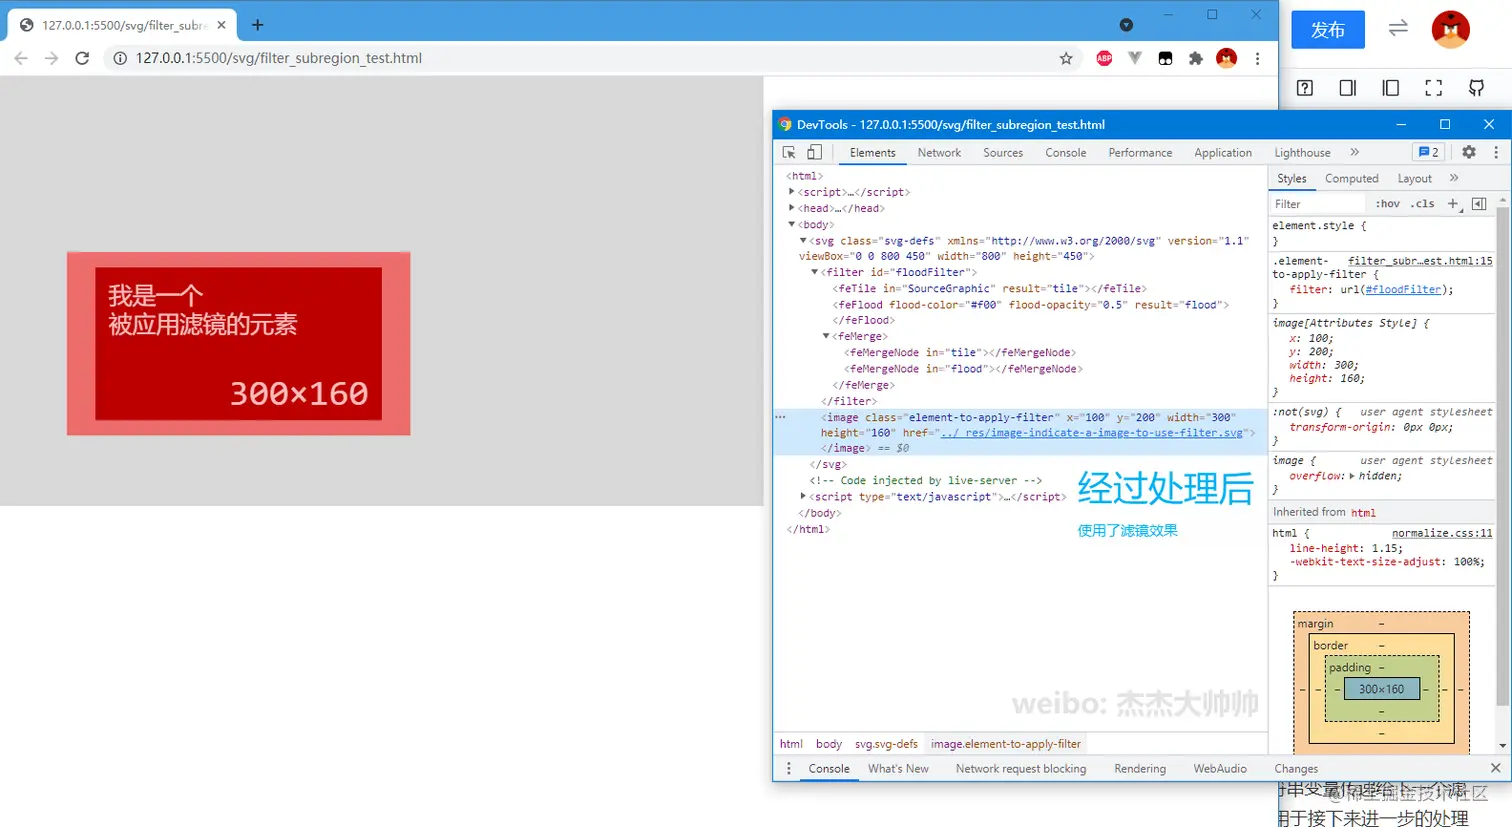Image resolution: width=1512 pixels, height=827 pixels.
Task: Collapse the filter floodFilter node
Action: [814, 272]
